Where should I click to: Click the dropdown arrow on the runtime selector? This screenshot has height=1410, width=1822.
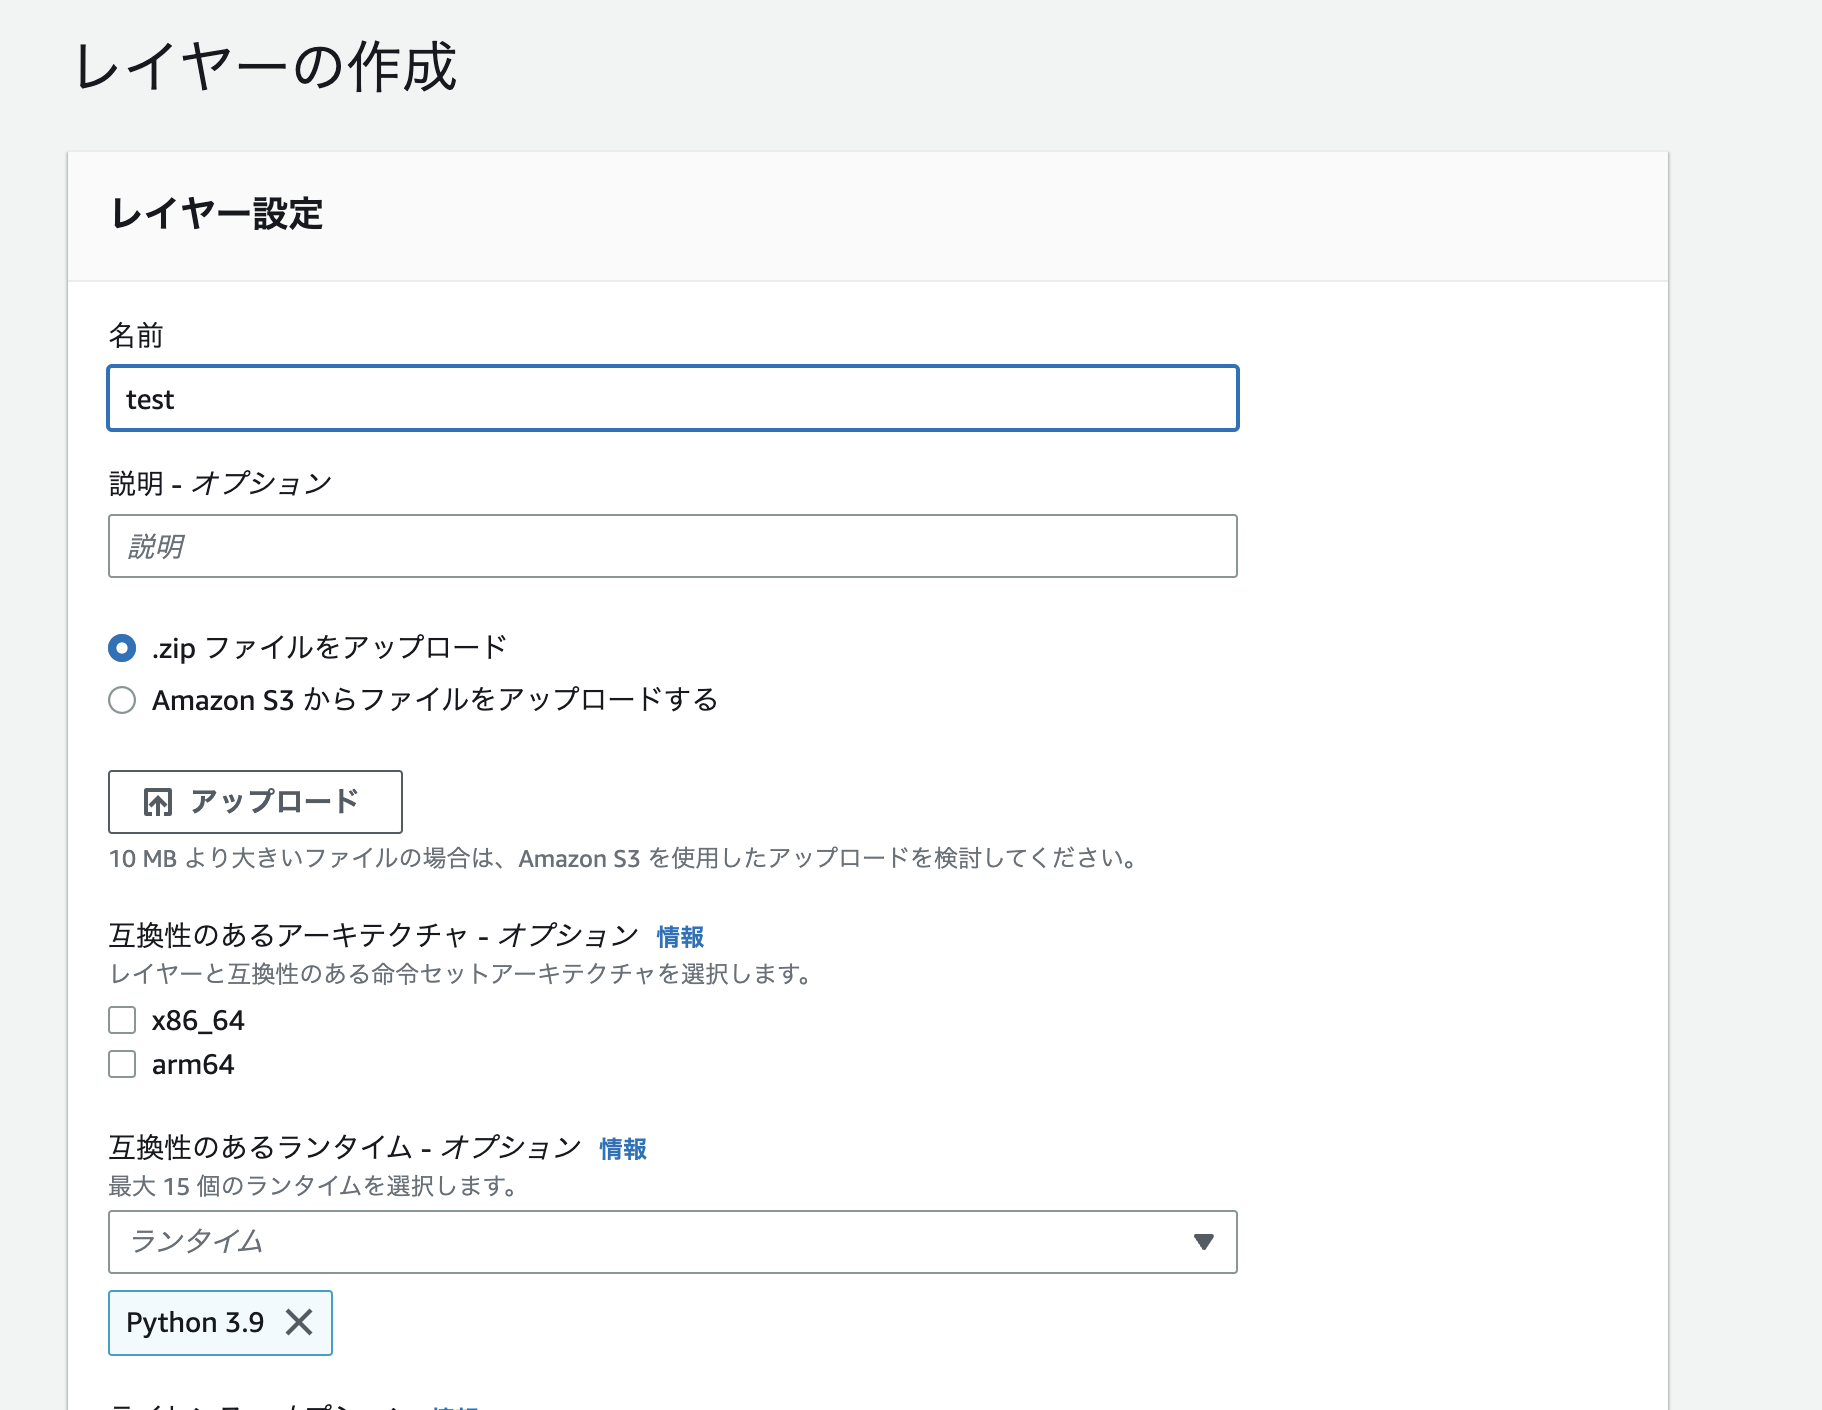point(1204,1242)
